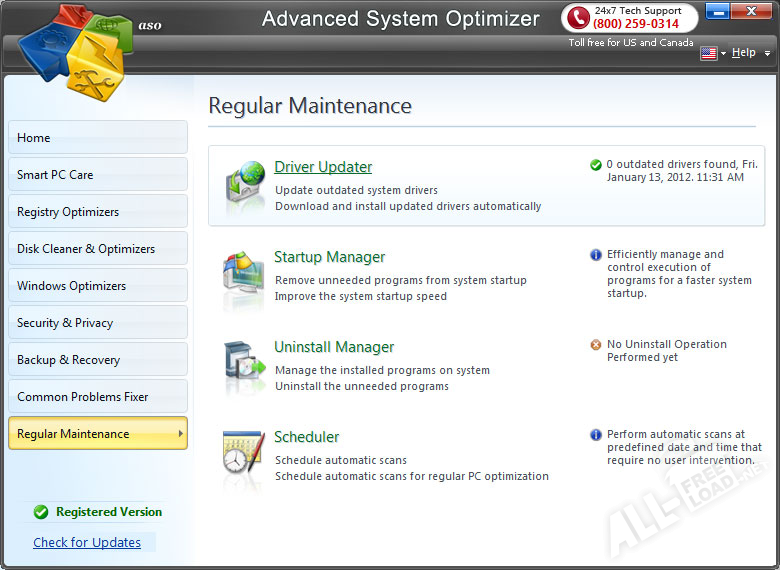Click the Uninstall Manager box icon
The image size is (780, 570).
pyautogui.click(x=243, y=366)
